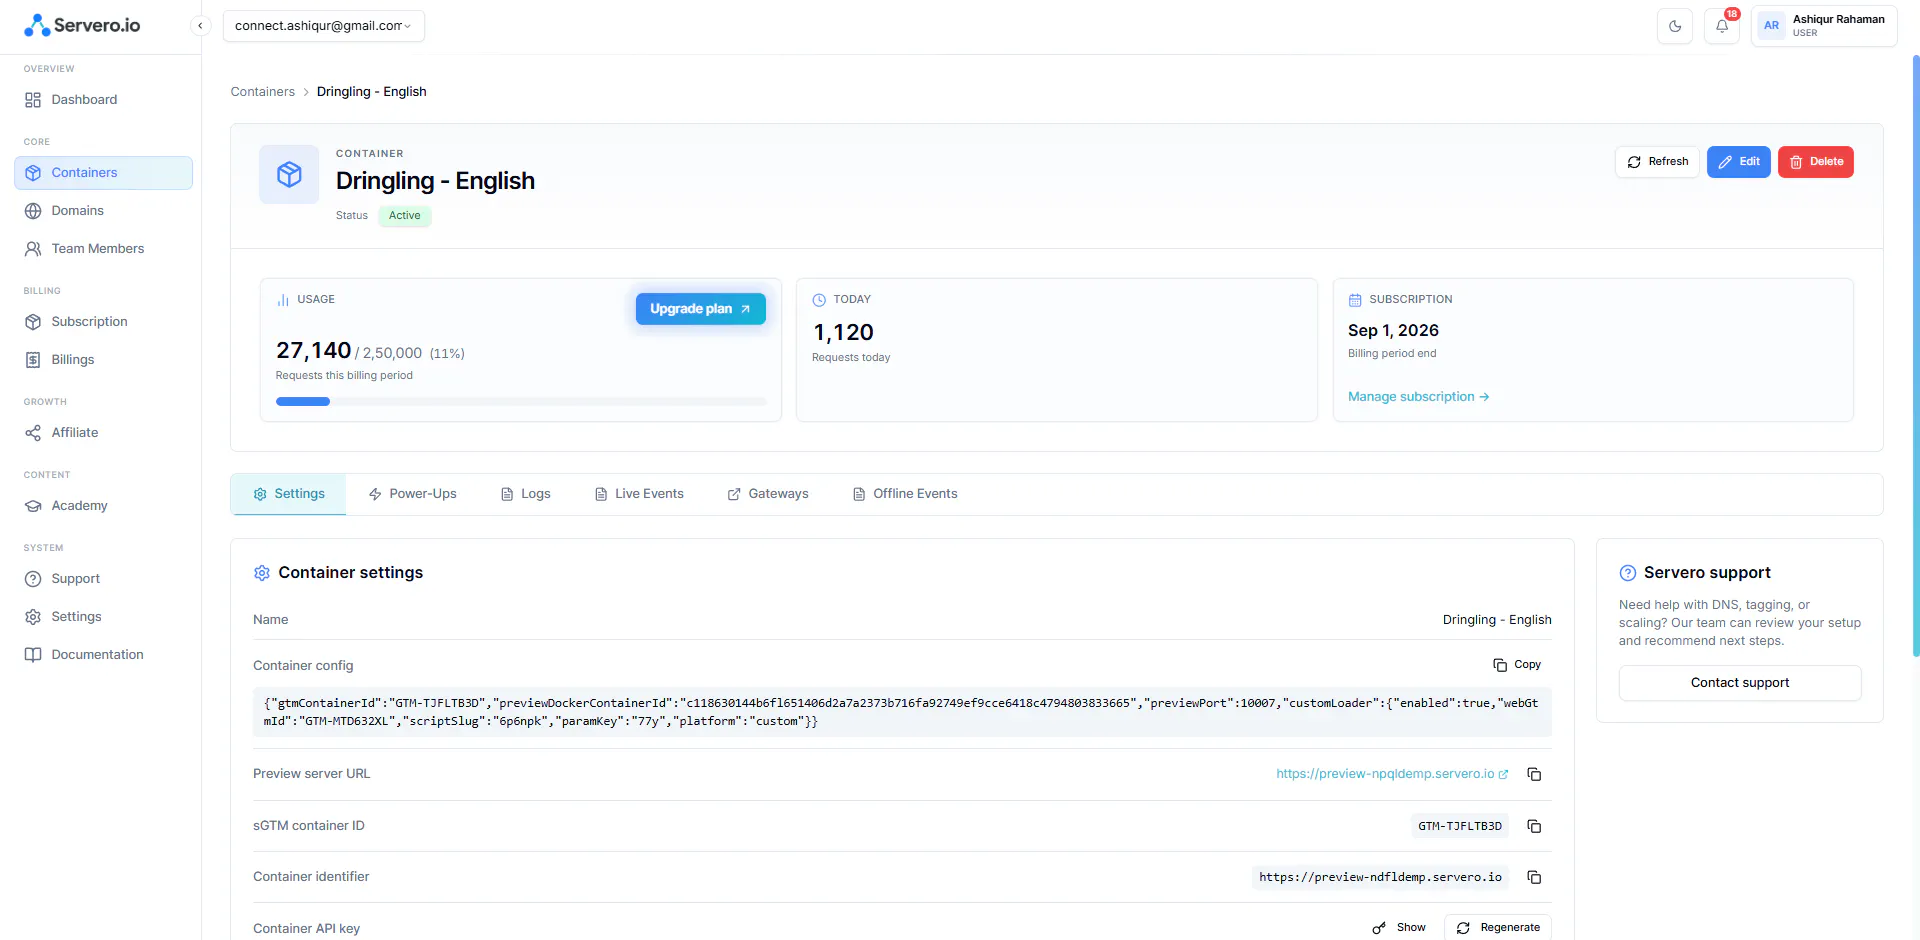Open Team Members in the sidebar
The width and height of the screenshot is (1920, 940).
(103, 249)
